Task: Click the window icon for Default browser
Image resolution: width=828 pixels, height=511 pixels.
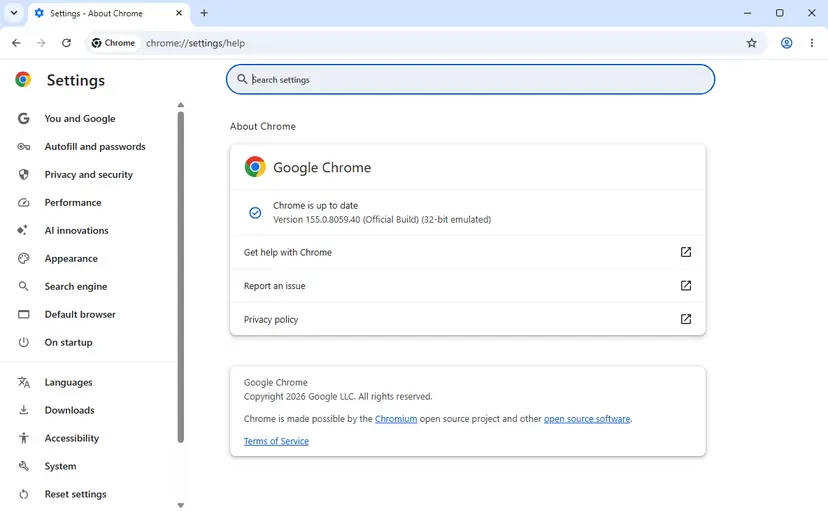Action: click(24, 315)
